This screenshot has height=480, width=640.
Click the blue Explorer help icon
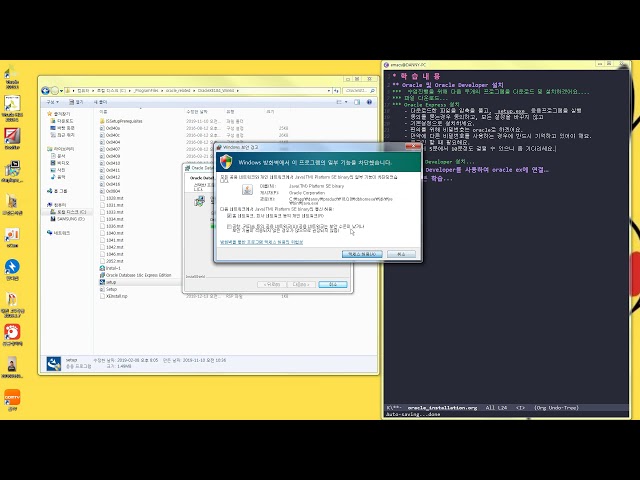point(369,102)
